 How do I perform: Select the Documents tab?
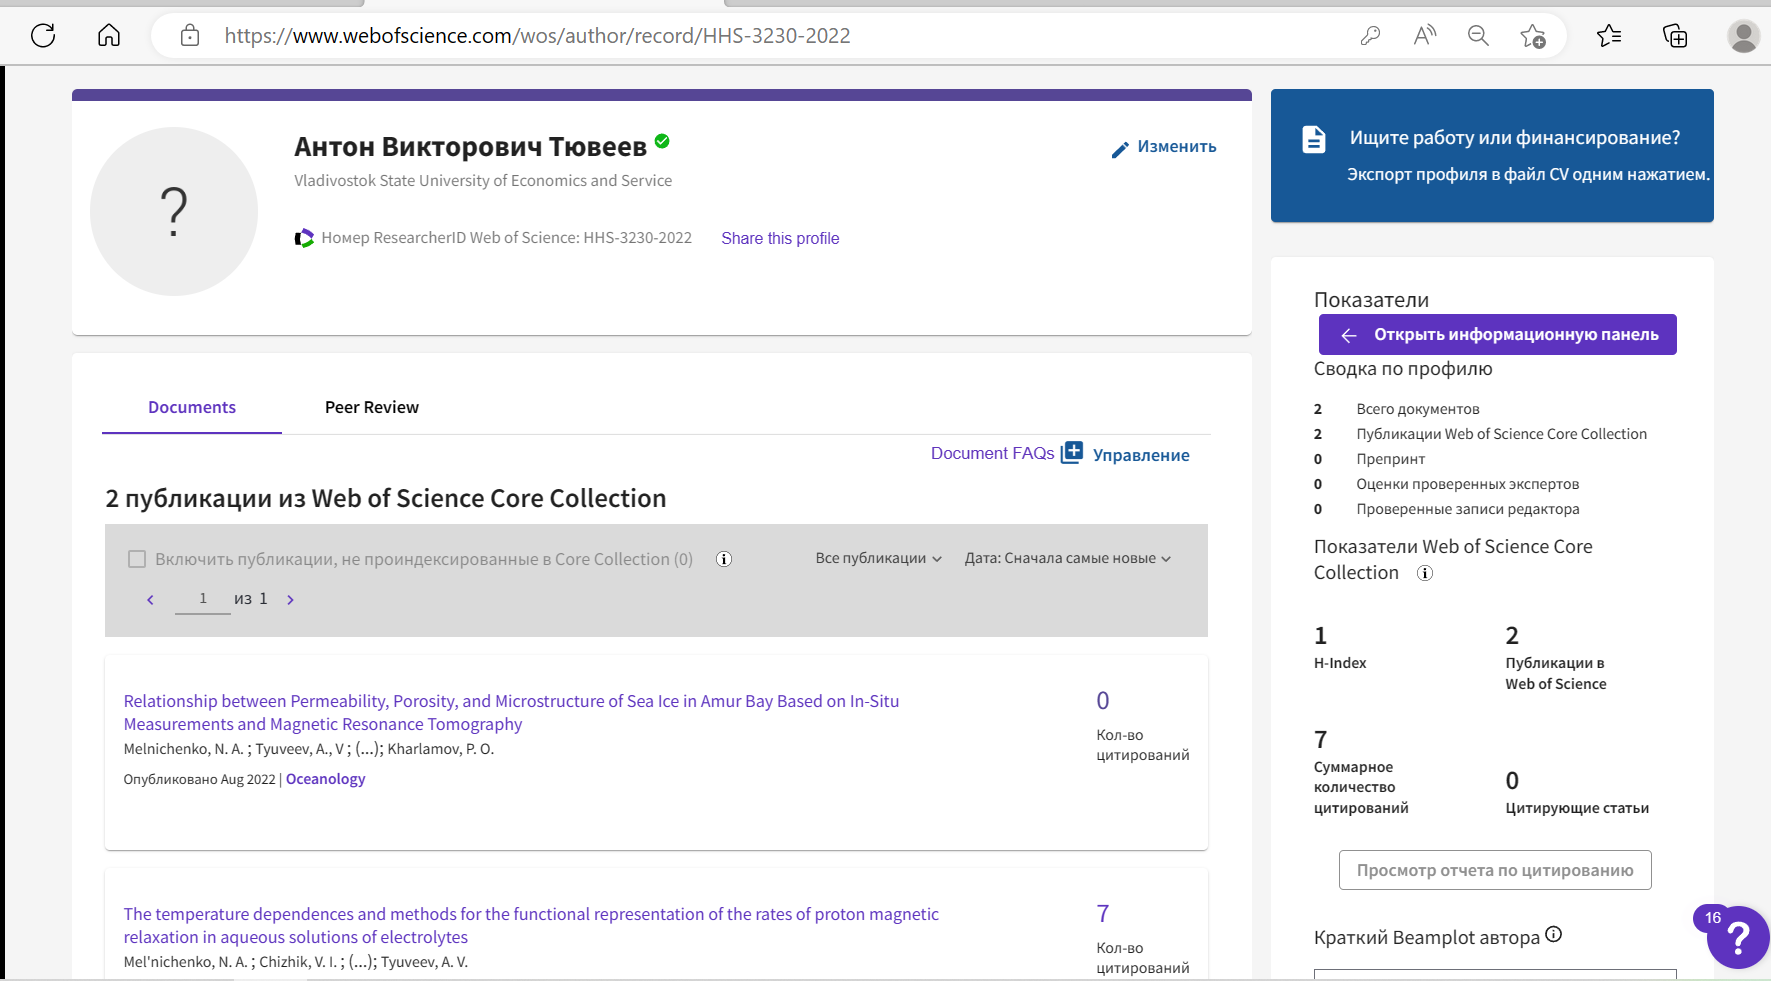click(192, 407)
